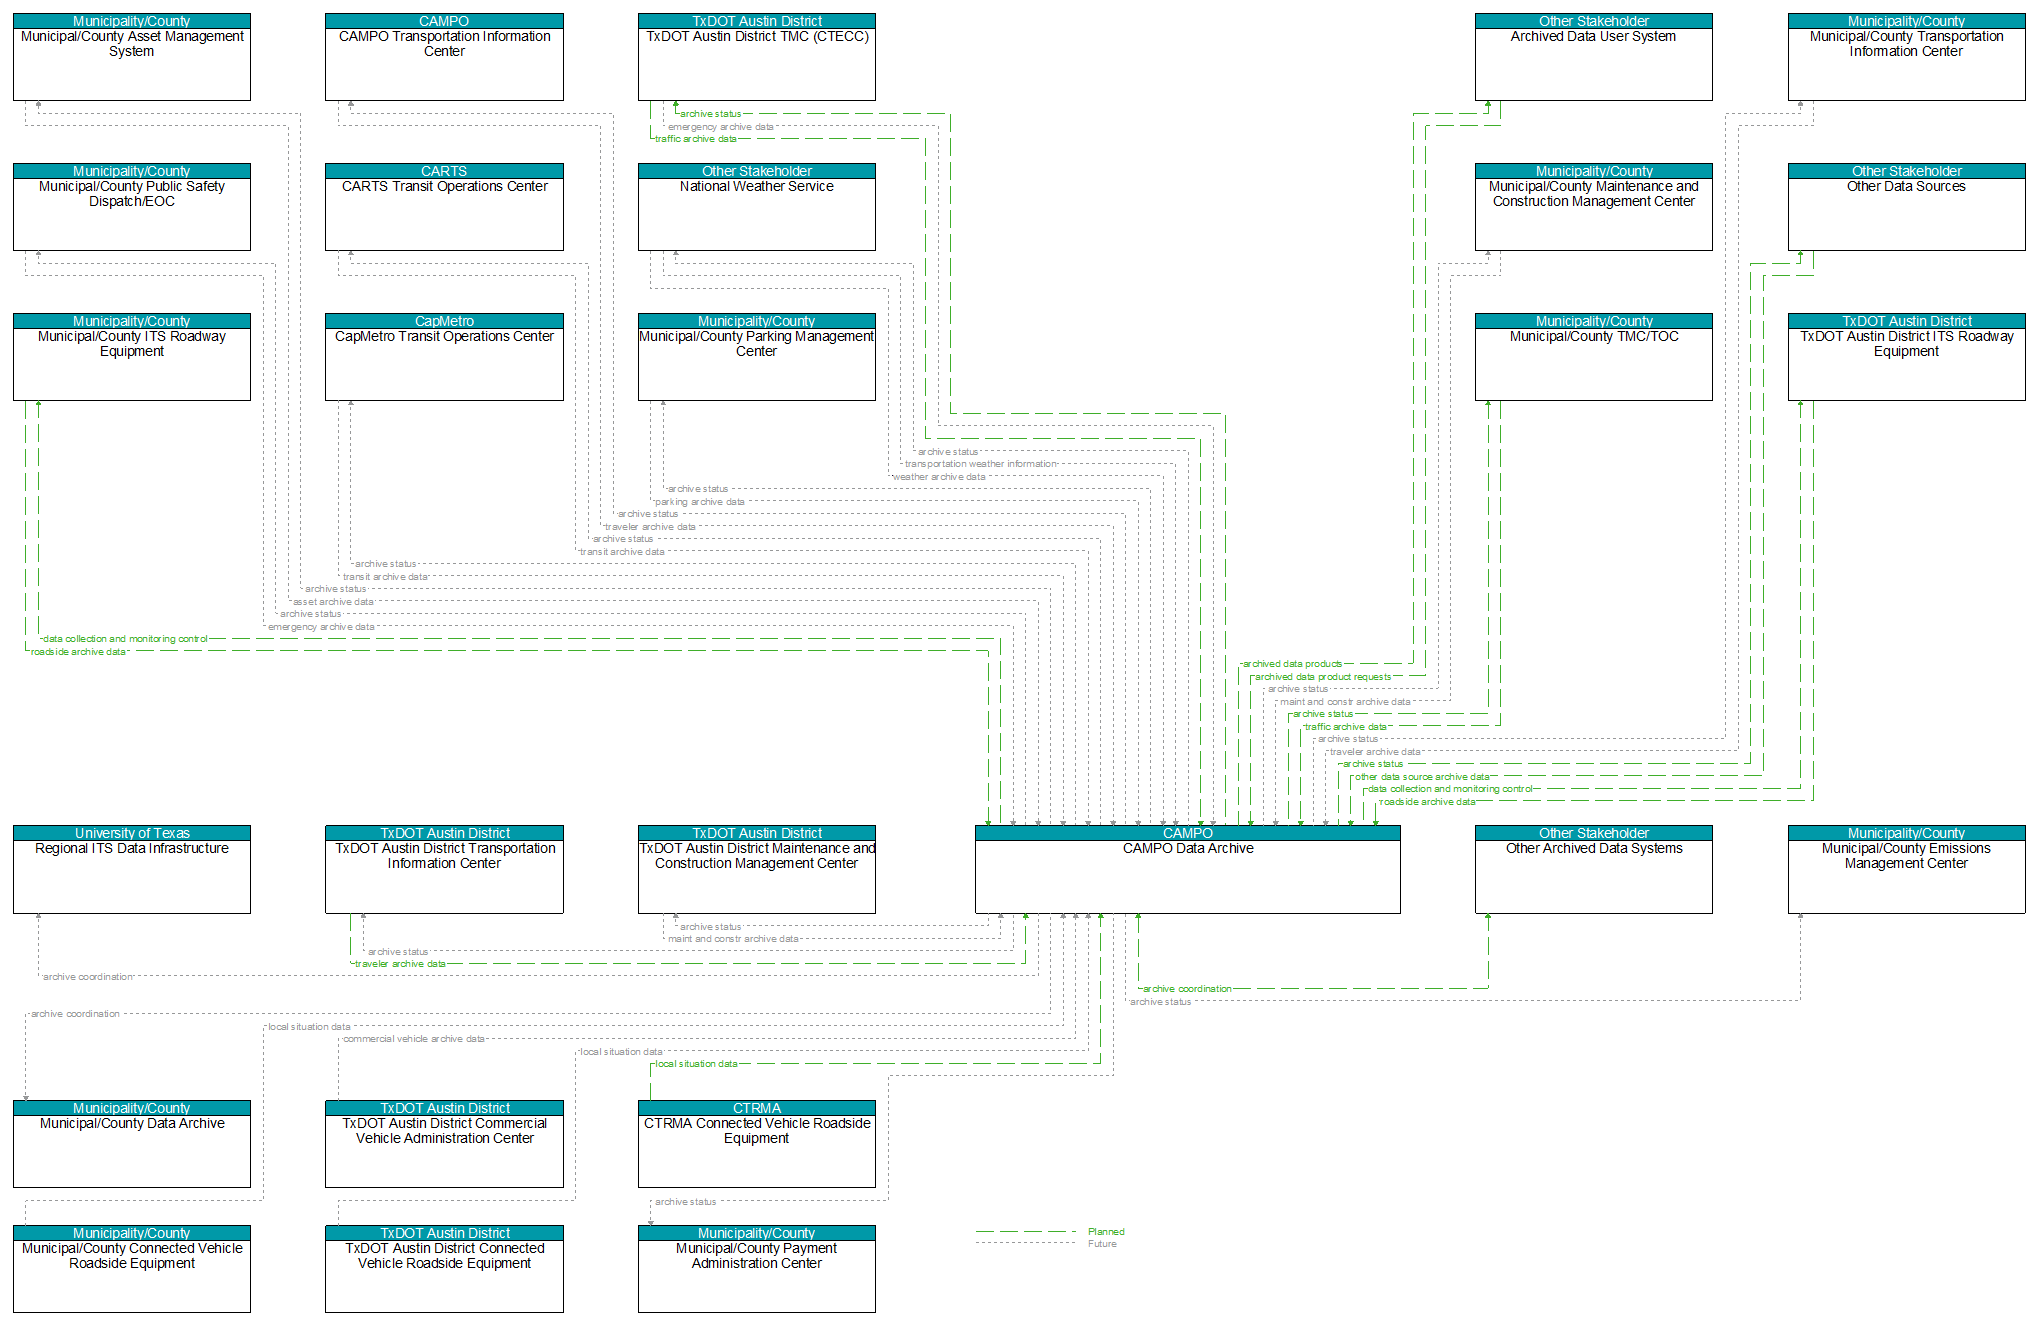Open Municipal/County Public Safety Dispatch/EOC node
This screenshot has height=1326, width=2036.
click(132, 207)
